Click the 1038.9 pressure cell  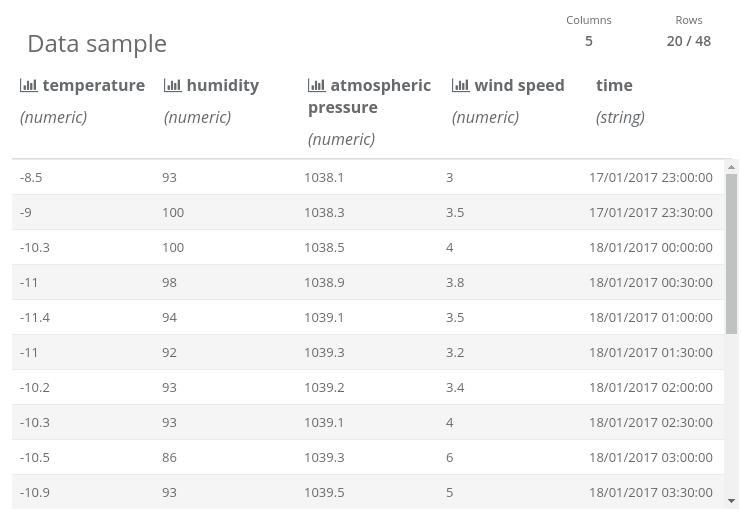[324, 282]
